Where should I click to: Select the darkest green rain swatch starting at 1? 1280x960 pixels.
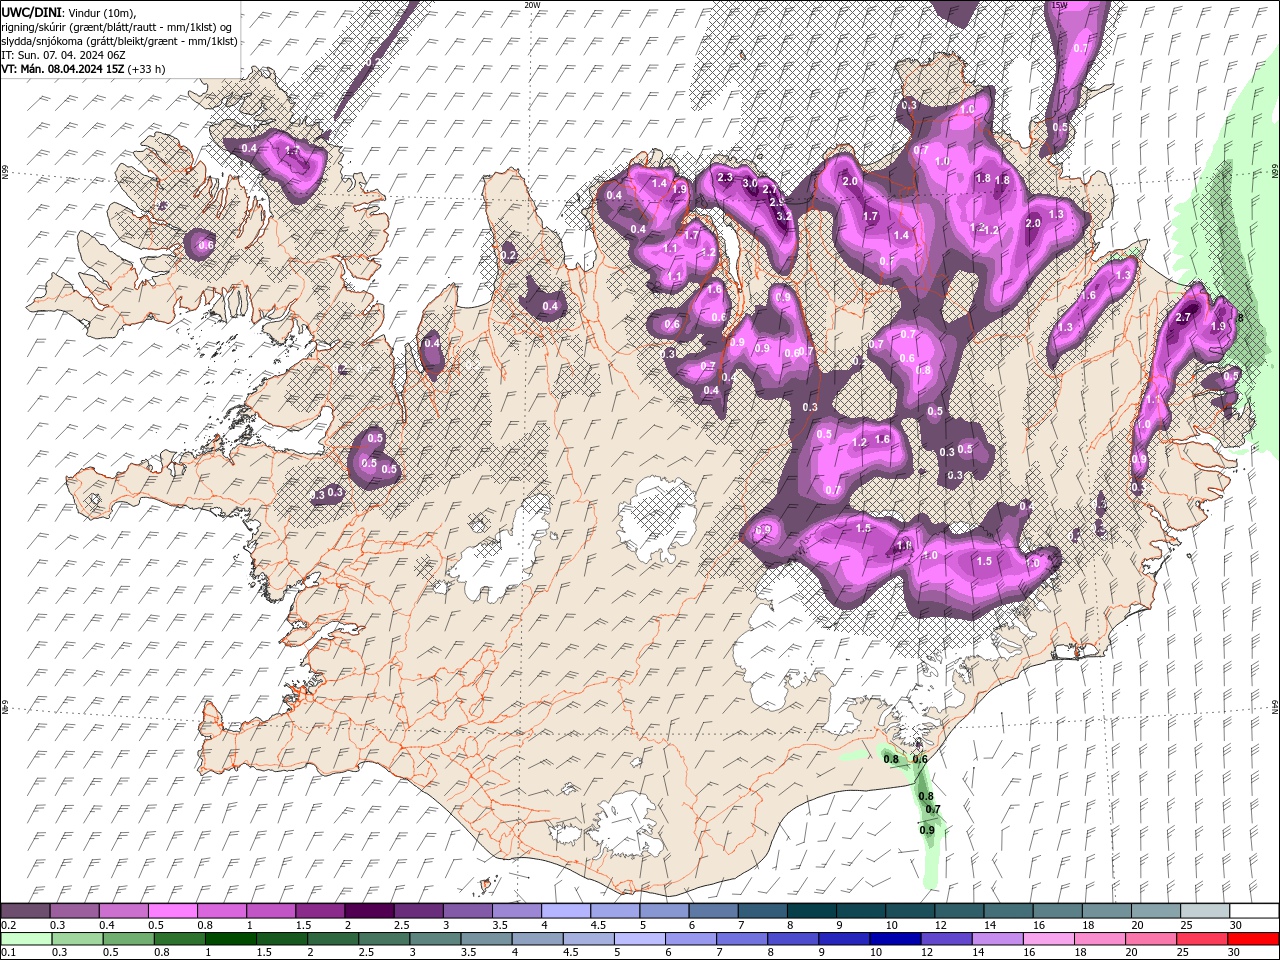(x=231, y=939)
